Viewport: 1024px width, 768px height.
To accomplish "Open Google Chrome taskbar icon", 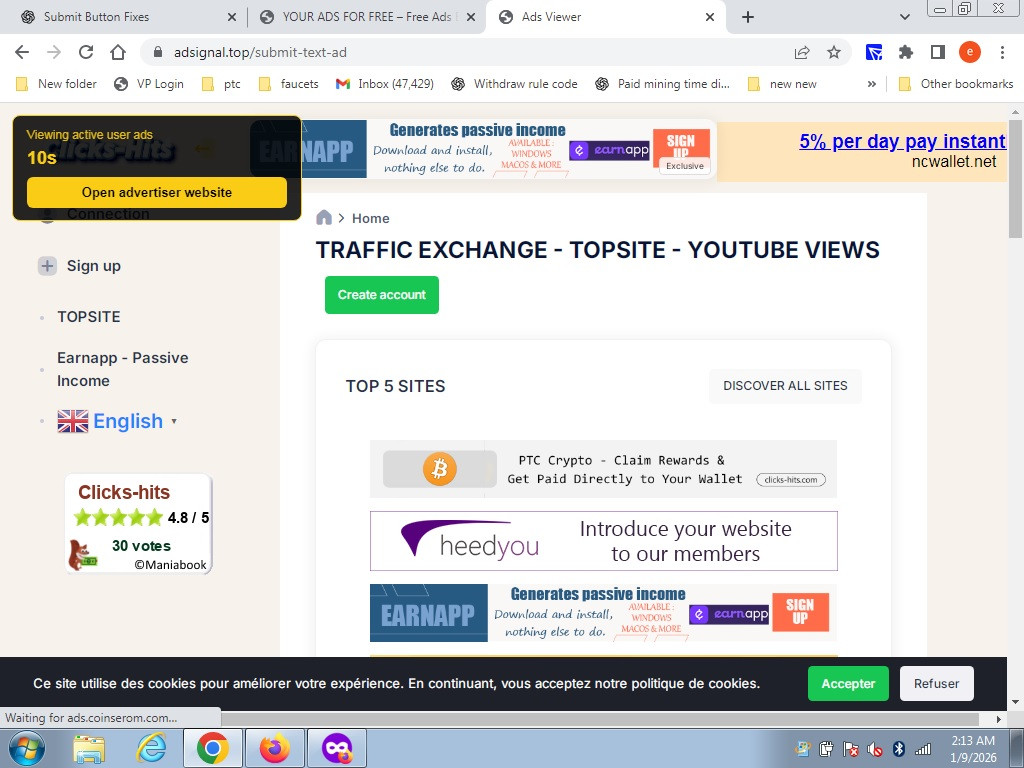I will pos(212,748).
